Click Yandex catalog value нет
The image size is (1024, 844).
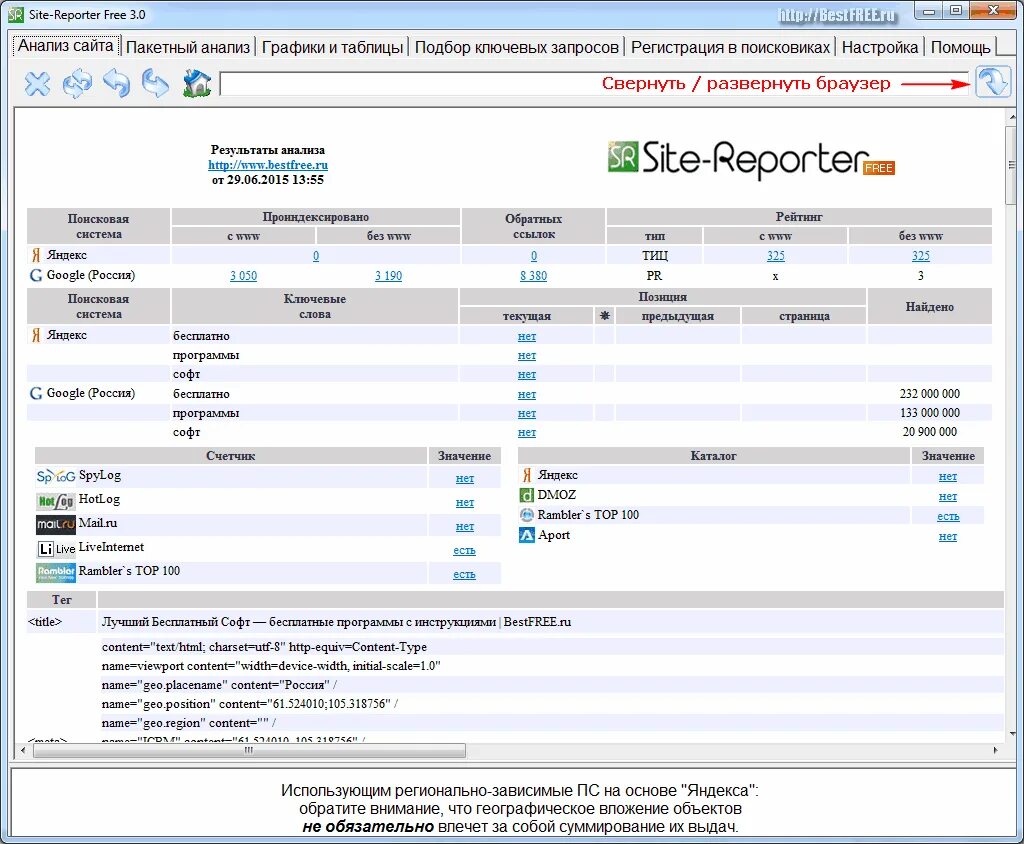[948, 477]
